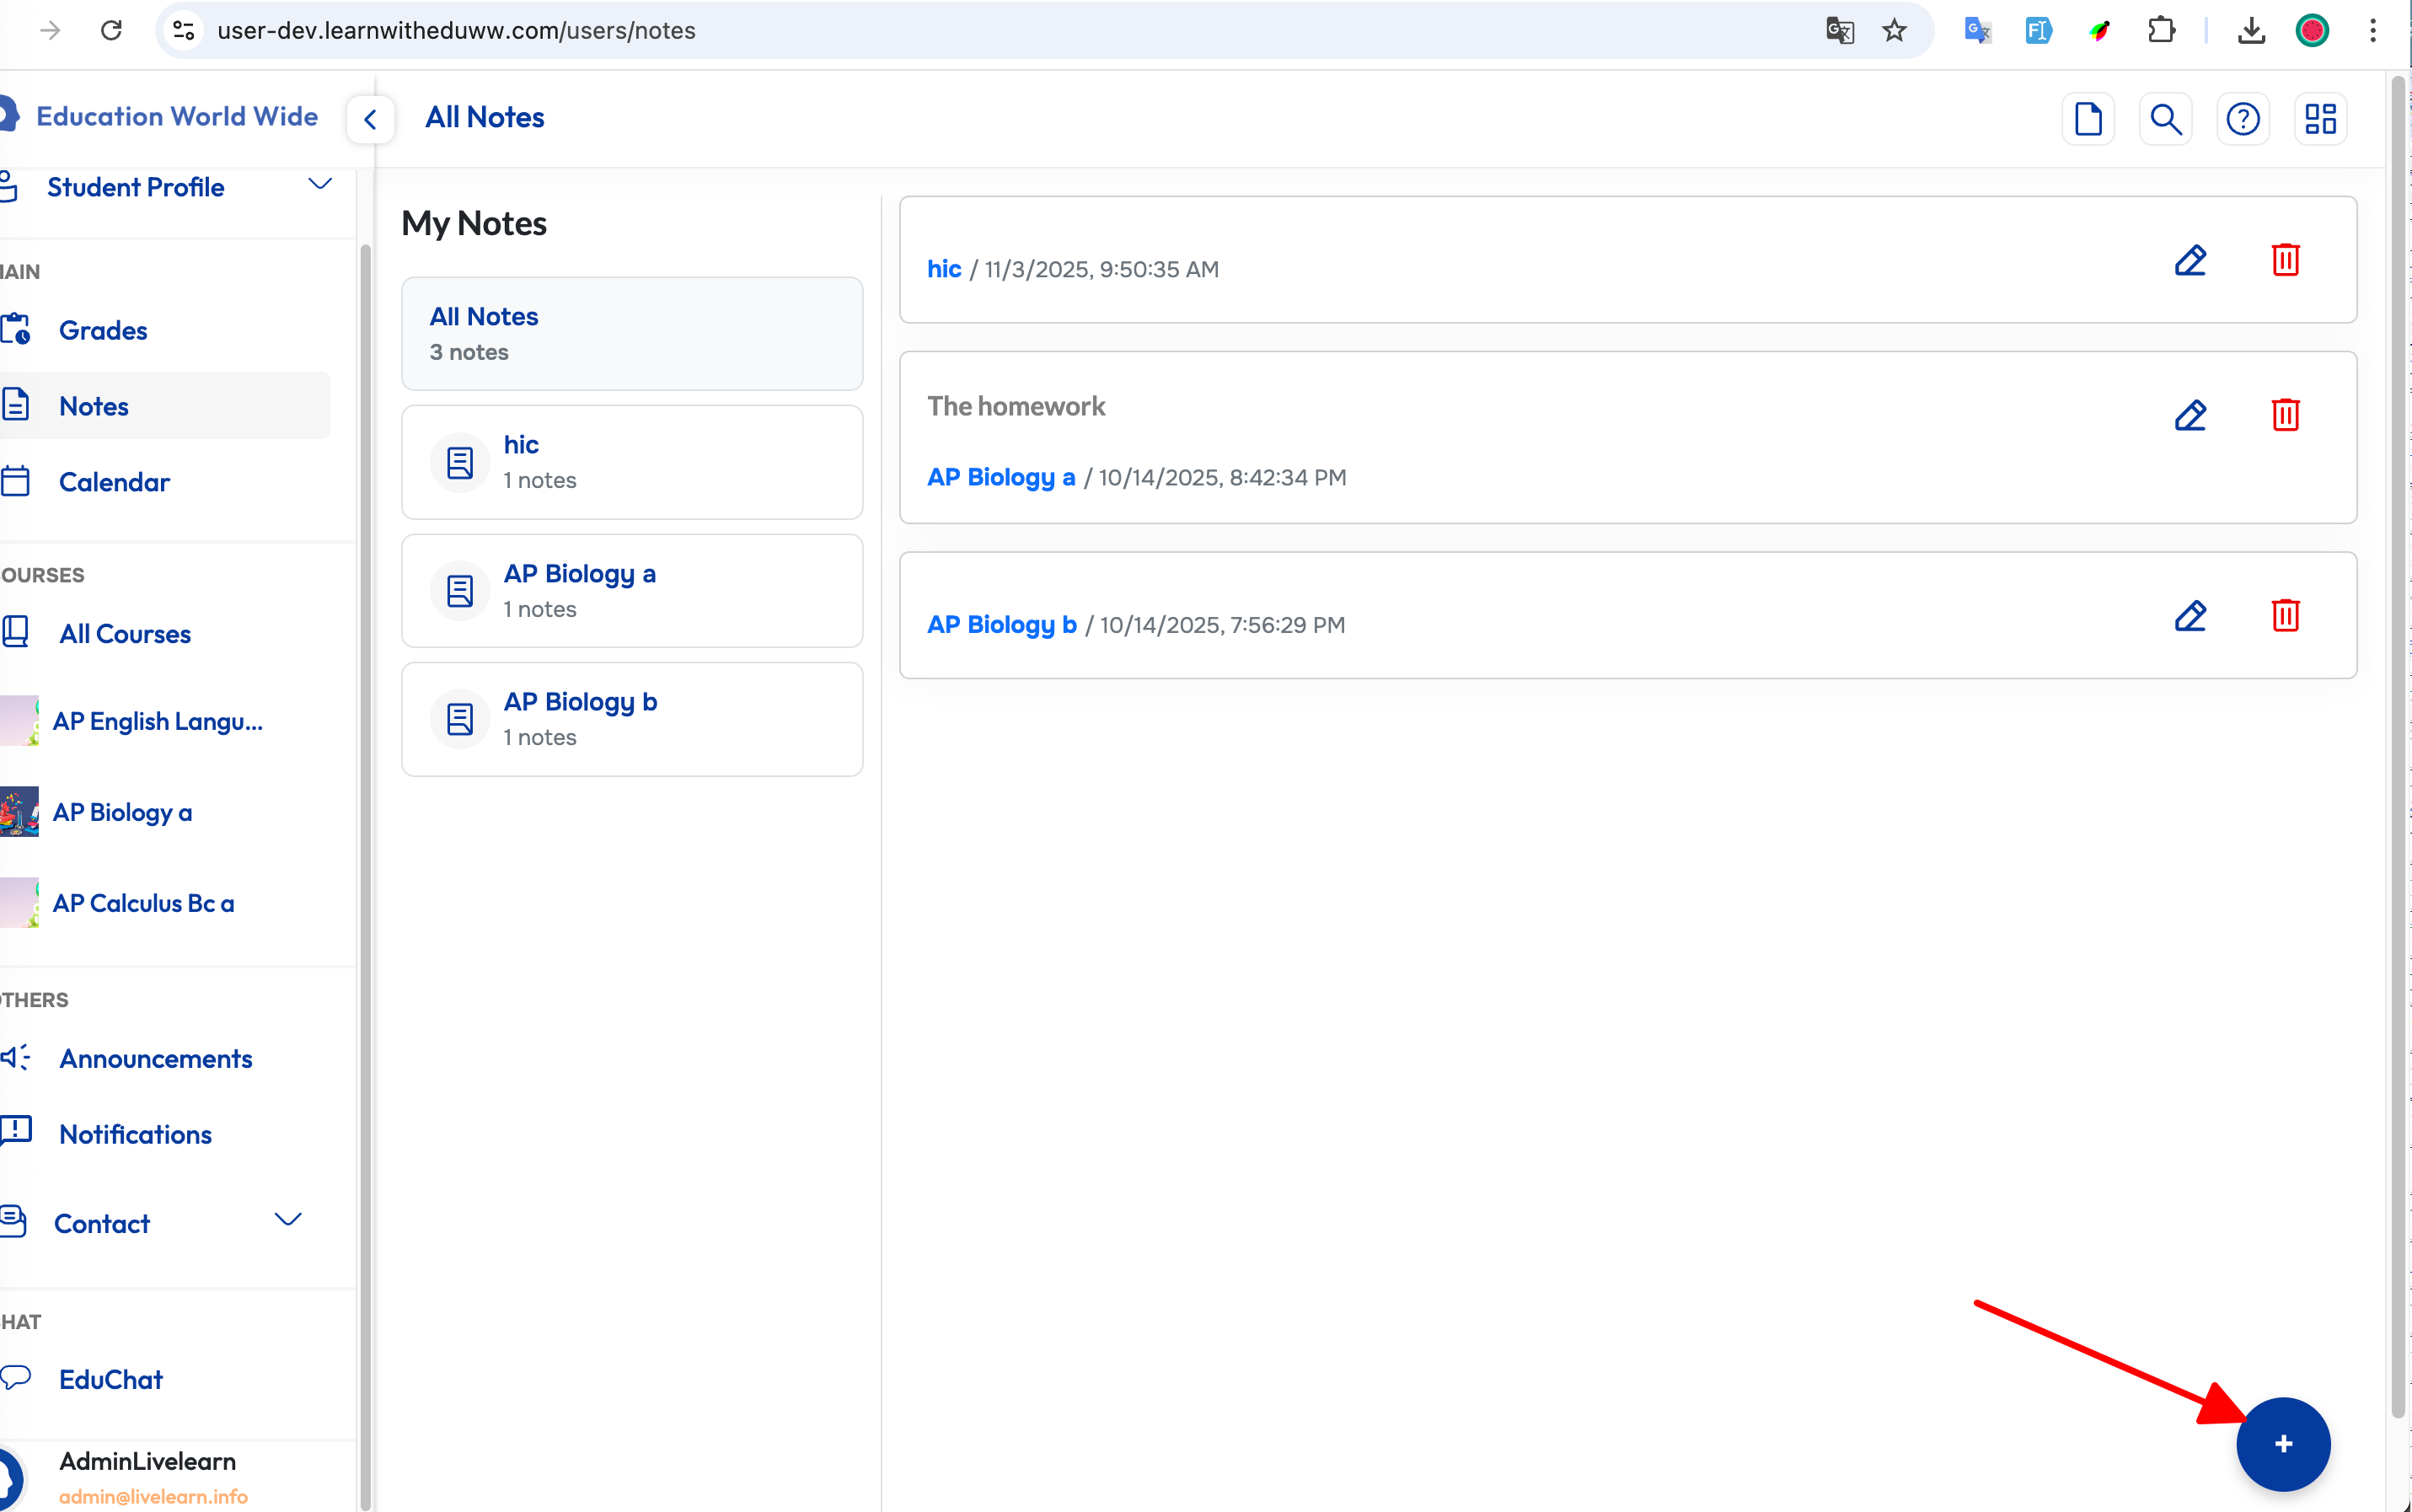The image size is (2412, 1512).
Task: Open Chrome three-dot menu
Action: (2373, 30)
